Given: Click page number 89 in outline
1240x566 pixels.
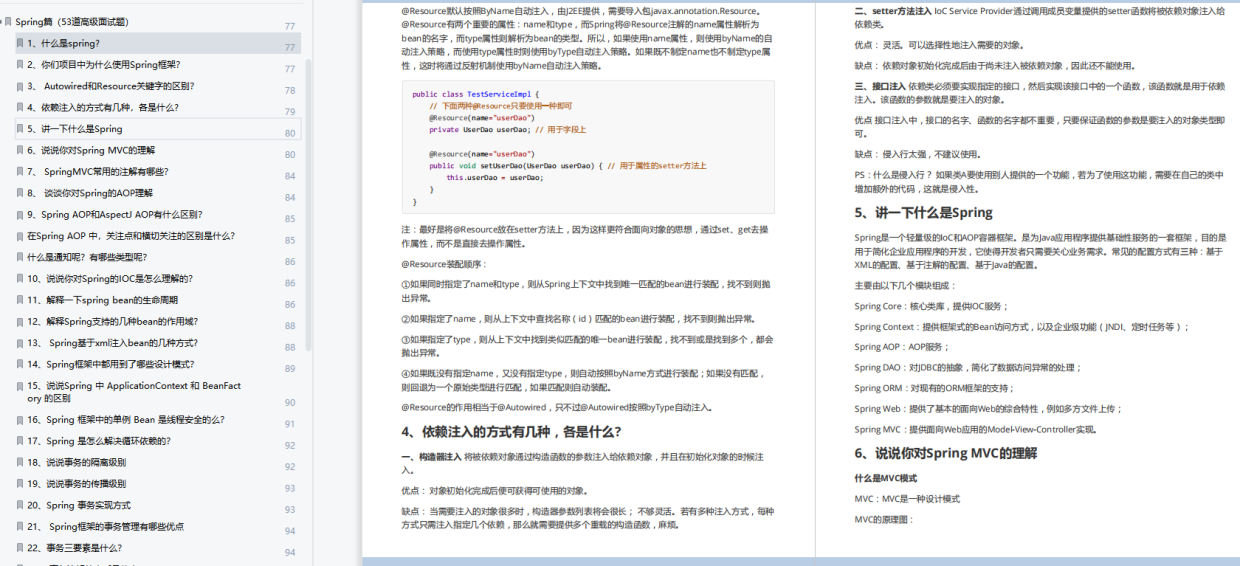Looking at the screenshot, I should coord(290,369).
